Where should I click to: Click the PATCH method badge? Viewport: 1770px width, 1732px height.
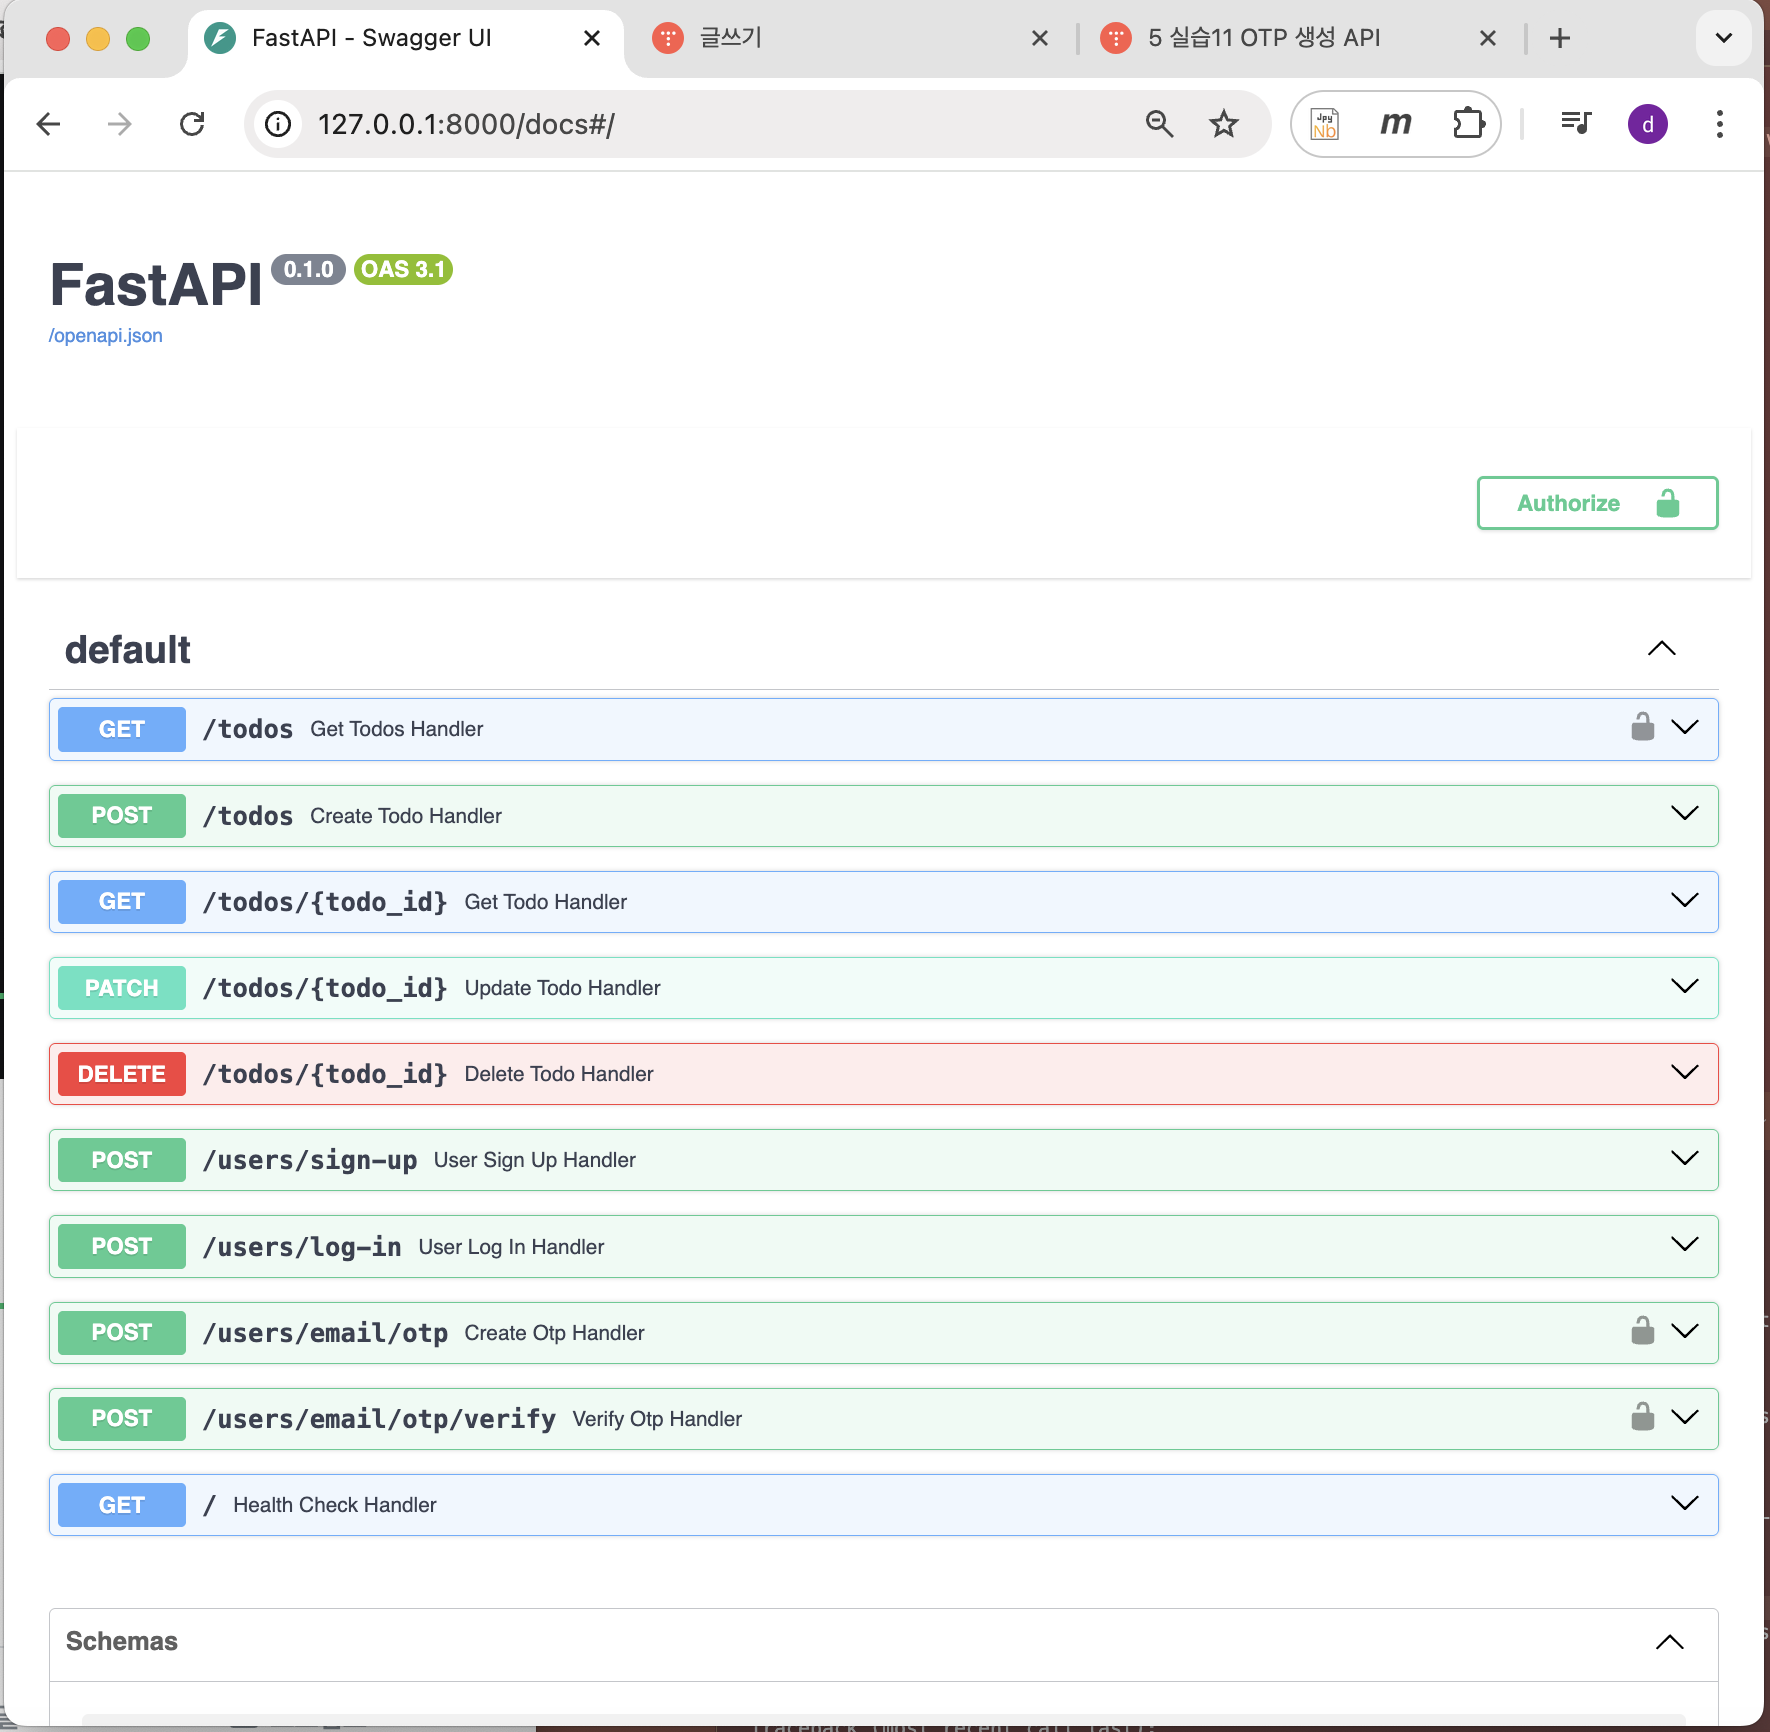pyautogui.click(x=122, y=988)
